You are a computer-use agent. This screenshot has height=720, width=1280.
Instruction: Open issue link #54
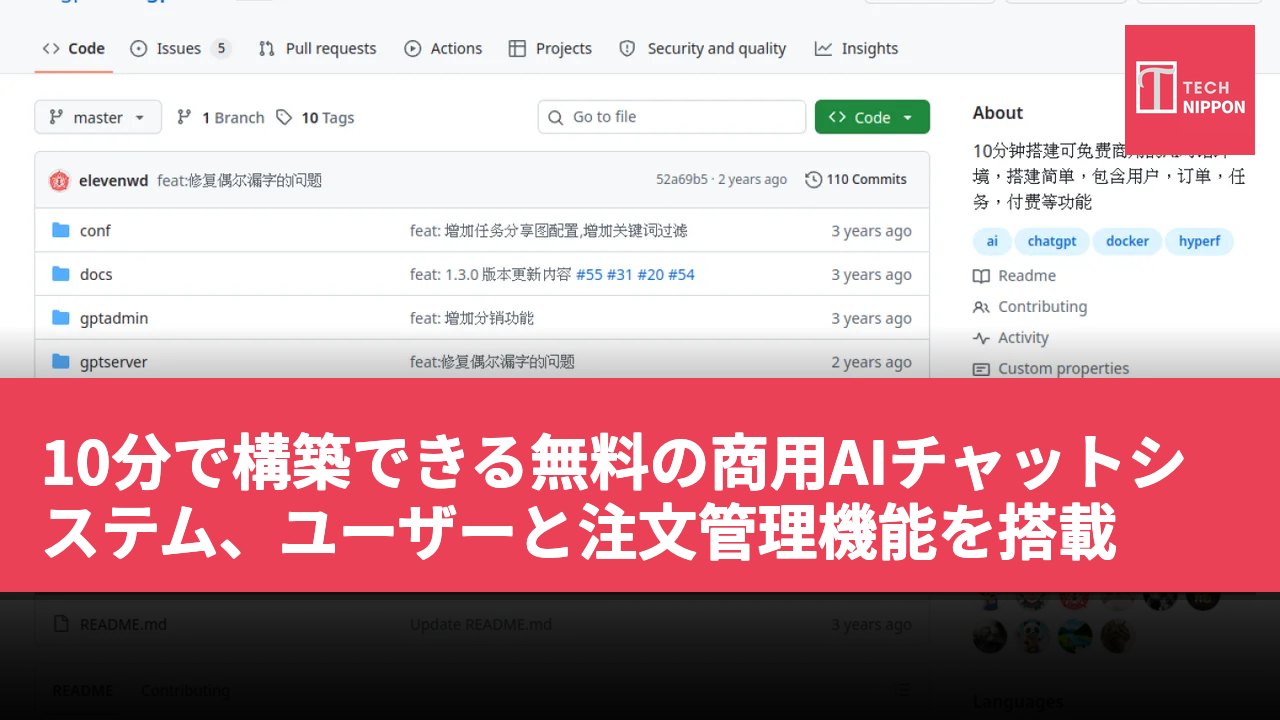click(681, 274)
